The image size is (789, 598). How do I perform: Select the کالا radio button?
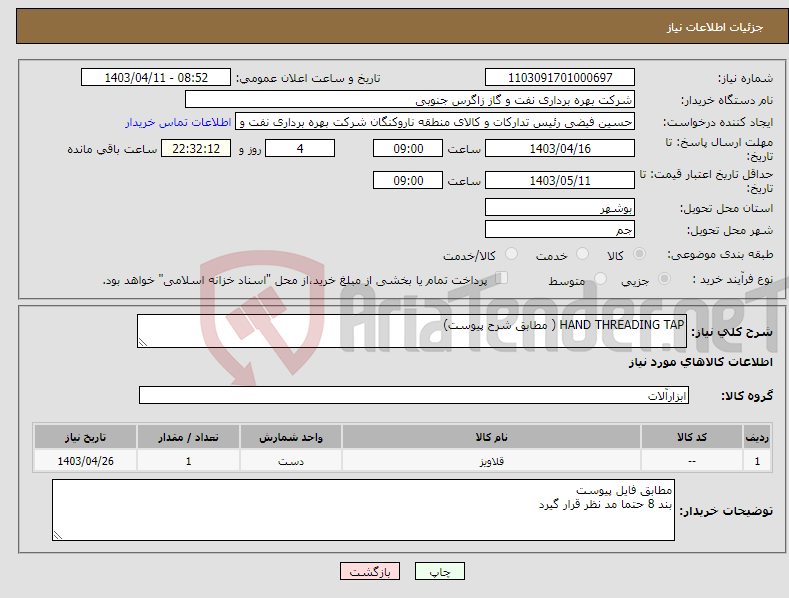coord(639,254)
